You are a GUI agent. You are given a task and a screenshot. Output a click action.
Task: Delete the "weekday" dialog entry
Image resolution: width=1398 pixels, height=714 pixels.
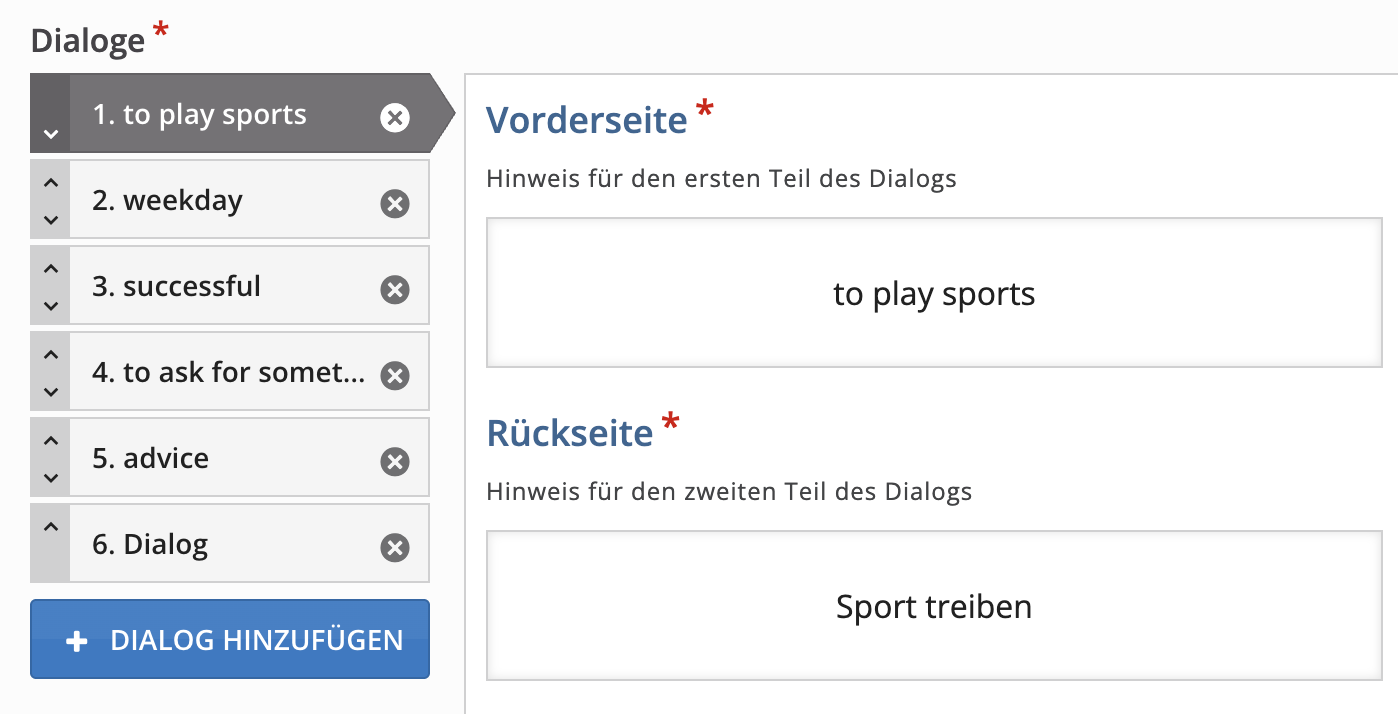click(x=395, y=204)
